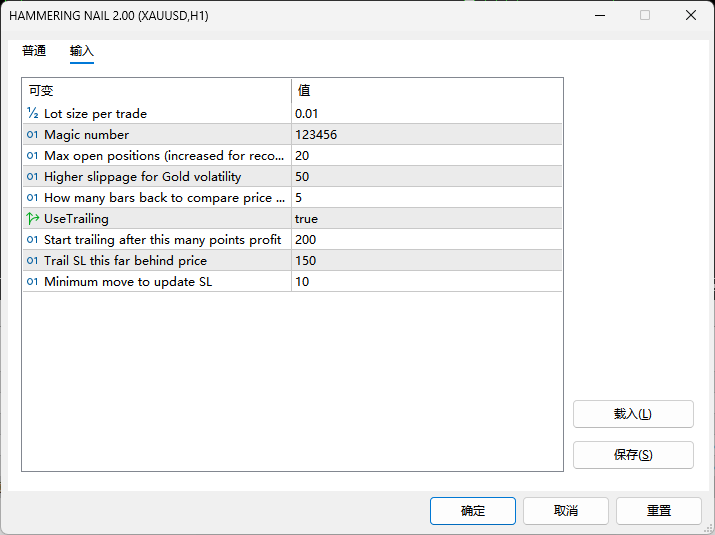Close the HAMMERING NAIL dialog window
The width and height of the screenshot is (715, 535).
click(x=690, y=16)
